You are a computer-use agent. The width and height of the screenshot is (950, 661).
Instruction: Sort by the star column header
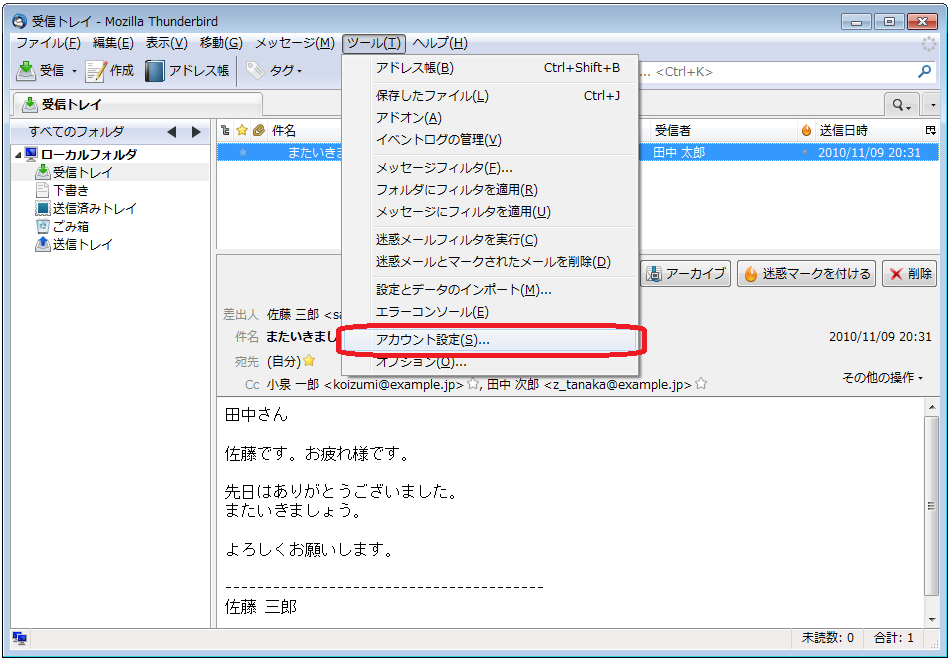click(x=242, y=130)
